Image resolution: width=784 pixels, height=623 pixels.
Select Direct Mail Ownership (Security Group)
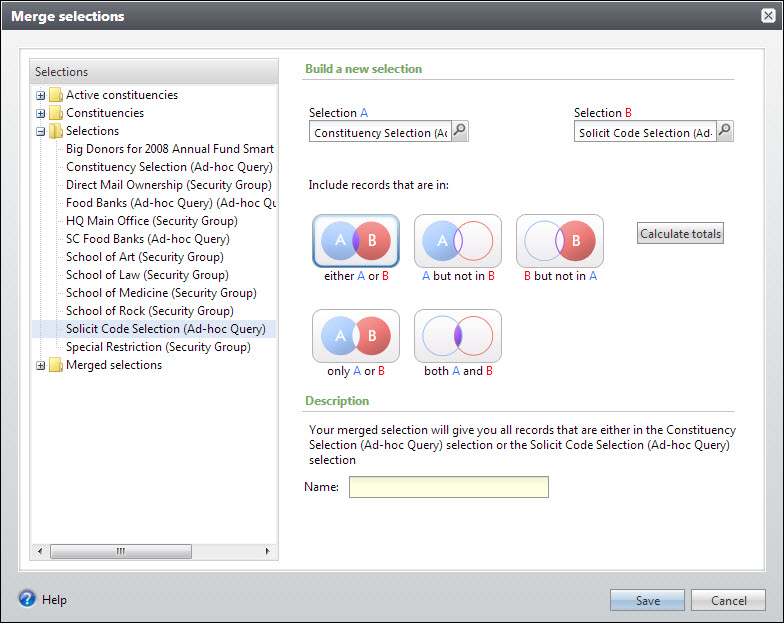(168, 185)
